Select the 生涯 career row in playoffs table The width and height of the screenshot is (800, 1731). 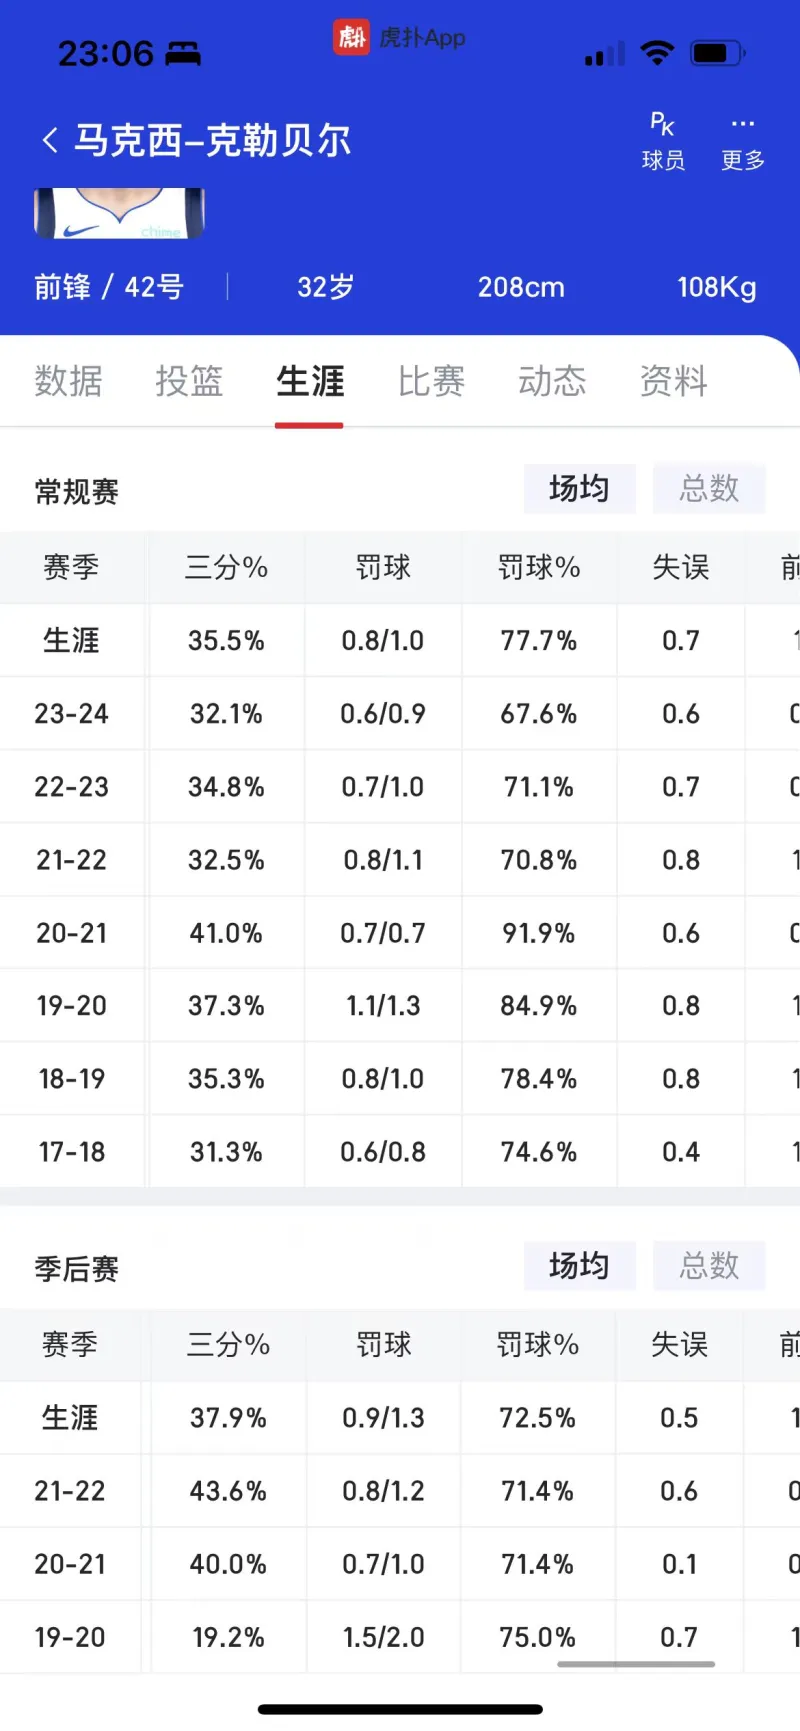[x=69, y=1418]
